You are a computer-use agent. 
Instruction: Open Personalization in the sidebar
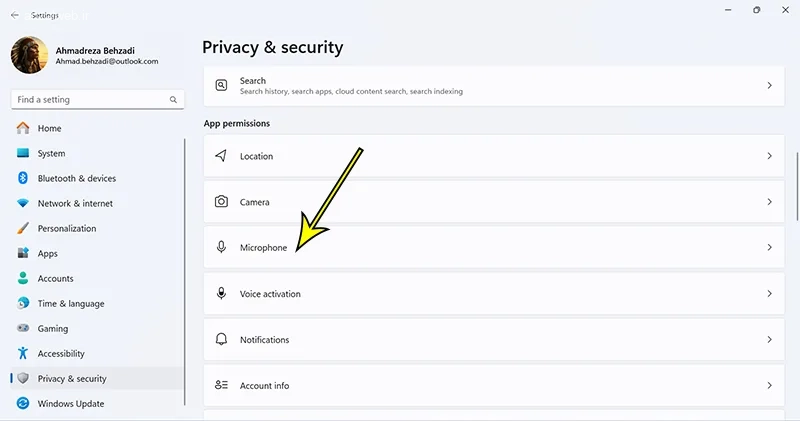coord(66,228)
